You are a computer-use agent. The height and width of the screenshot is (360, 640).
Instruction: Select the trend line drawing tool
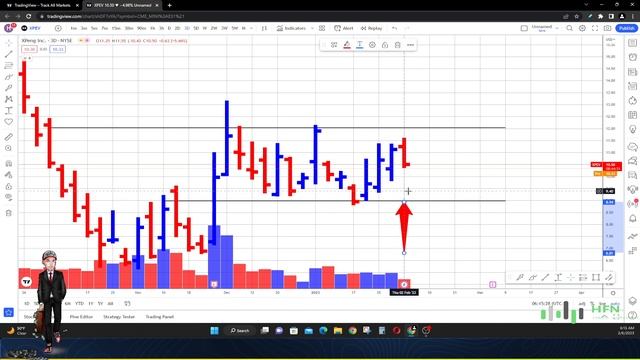pos(9,54)
